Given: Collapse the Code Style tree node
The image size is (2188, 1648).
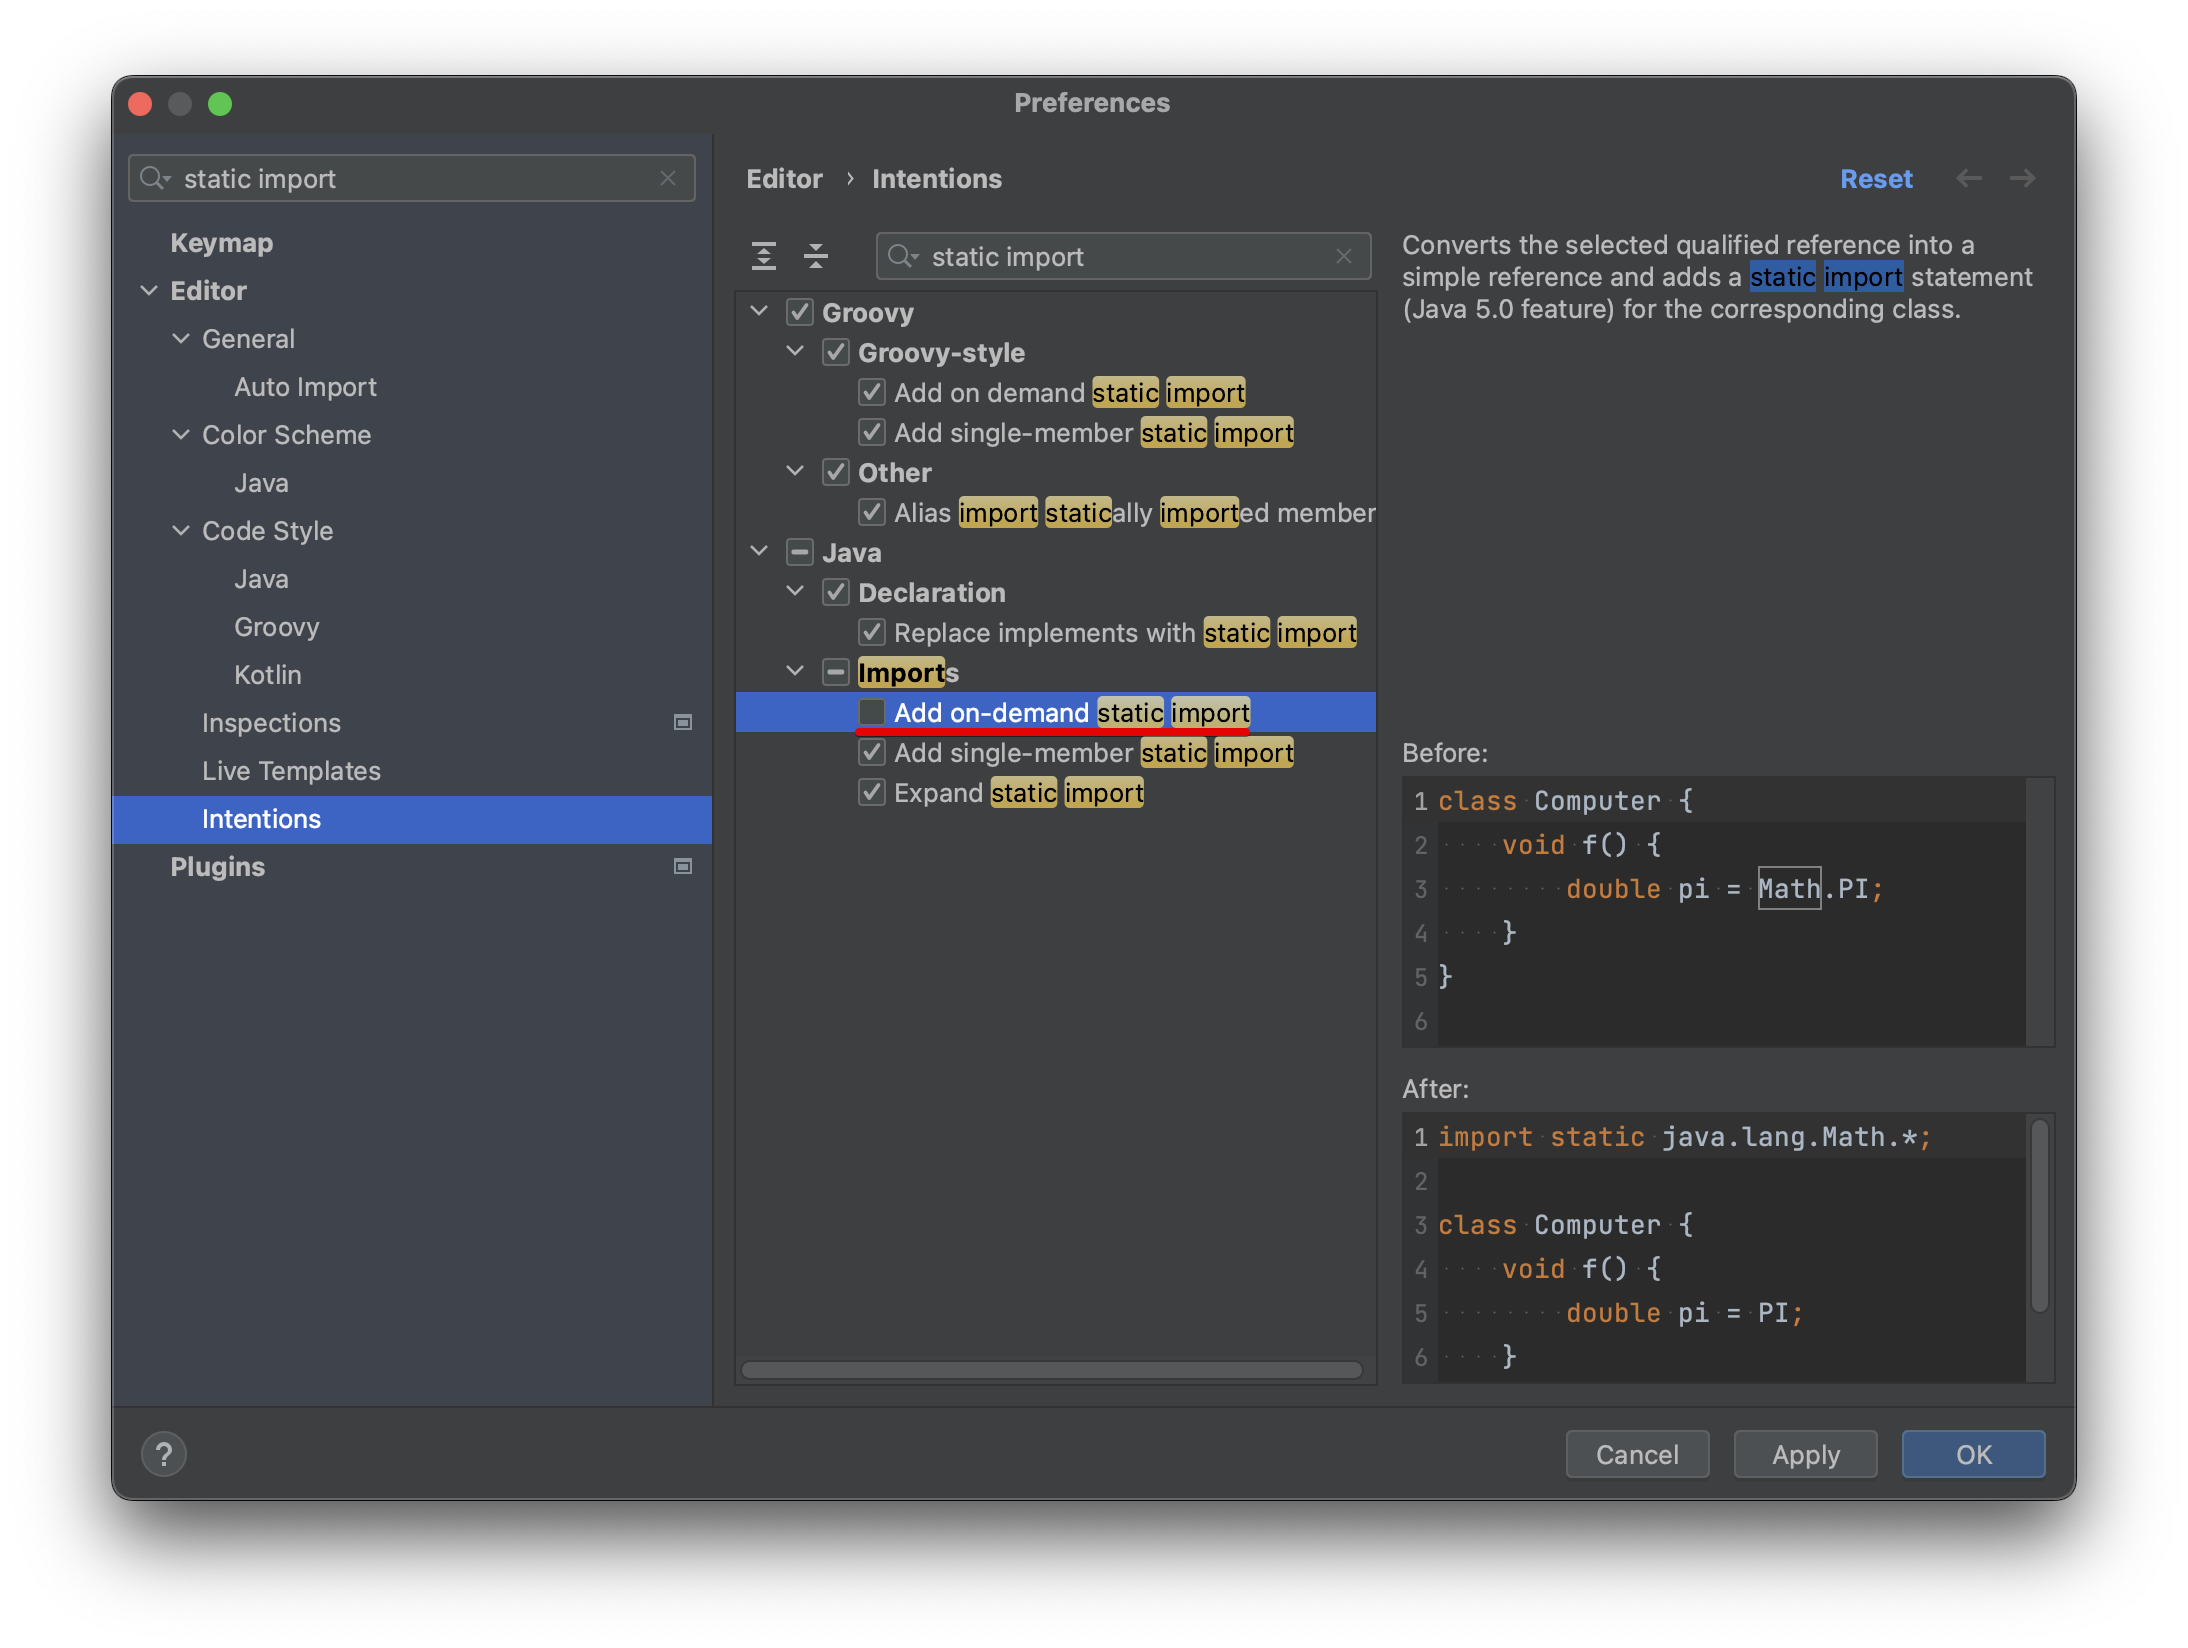Looking at the screenshot, I should 181,530.
